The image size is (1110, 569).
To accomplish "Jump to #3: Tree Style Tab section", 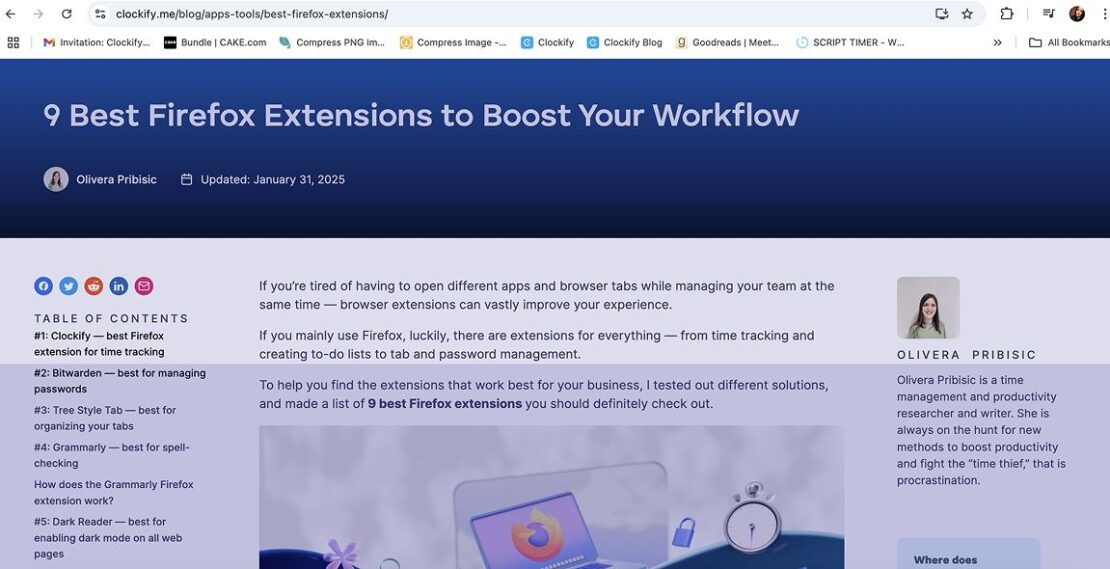I will [x=105, y=418].
